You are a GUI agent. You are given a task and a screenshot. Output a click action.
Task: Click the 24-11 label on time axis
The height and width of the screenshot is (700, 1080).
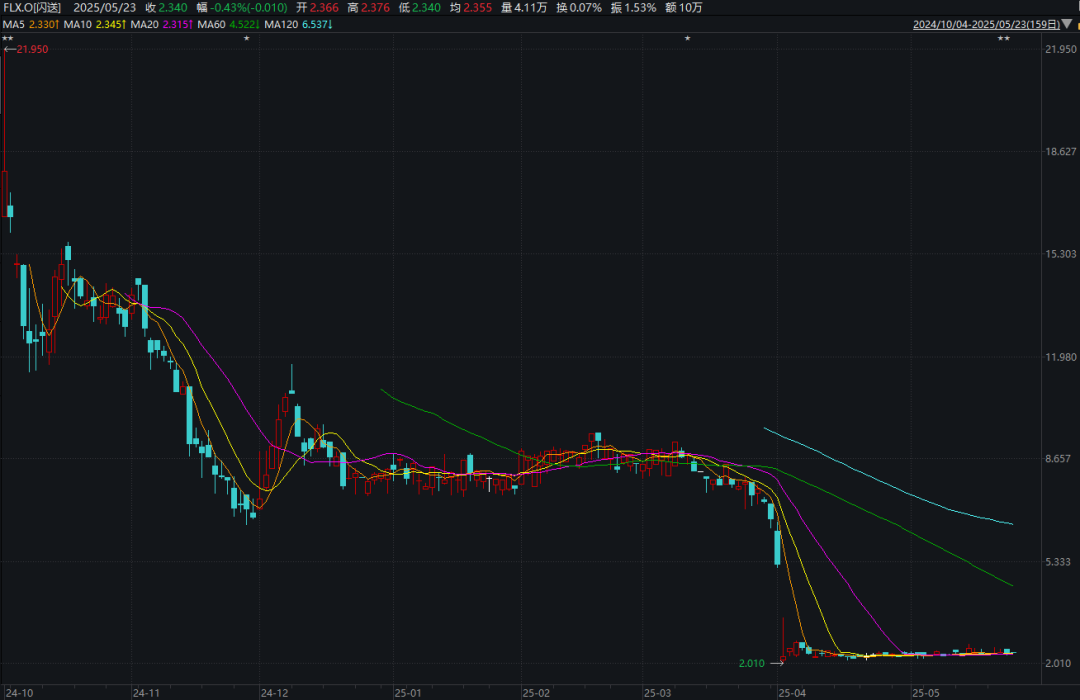click(146, 692)
